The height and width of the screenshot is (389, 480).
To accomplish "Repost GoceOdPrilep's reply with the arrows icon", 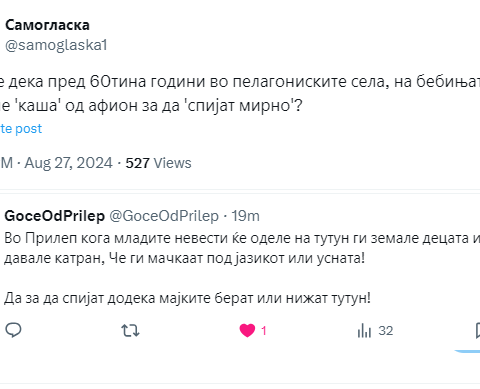I will tap(130, 331).
